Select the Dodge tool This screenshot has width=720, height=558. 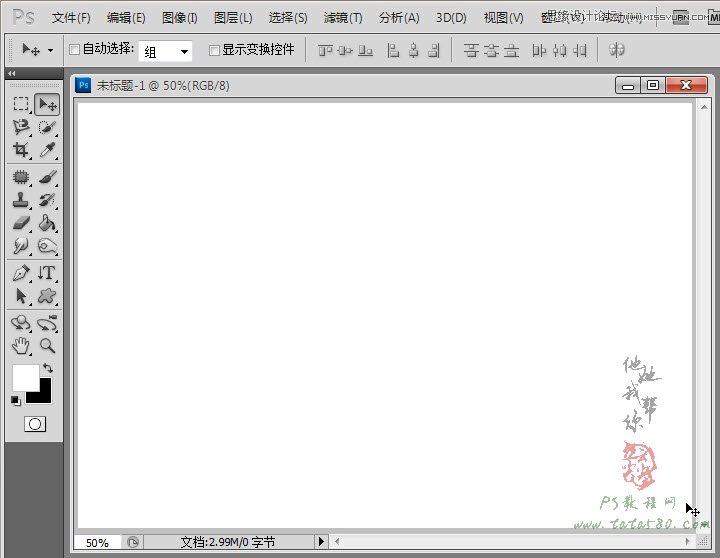point(47,246)
